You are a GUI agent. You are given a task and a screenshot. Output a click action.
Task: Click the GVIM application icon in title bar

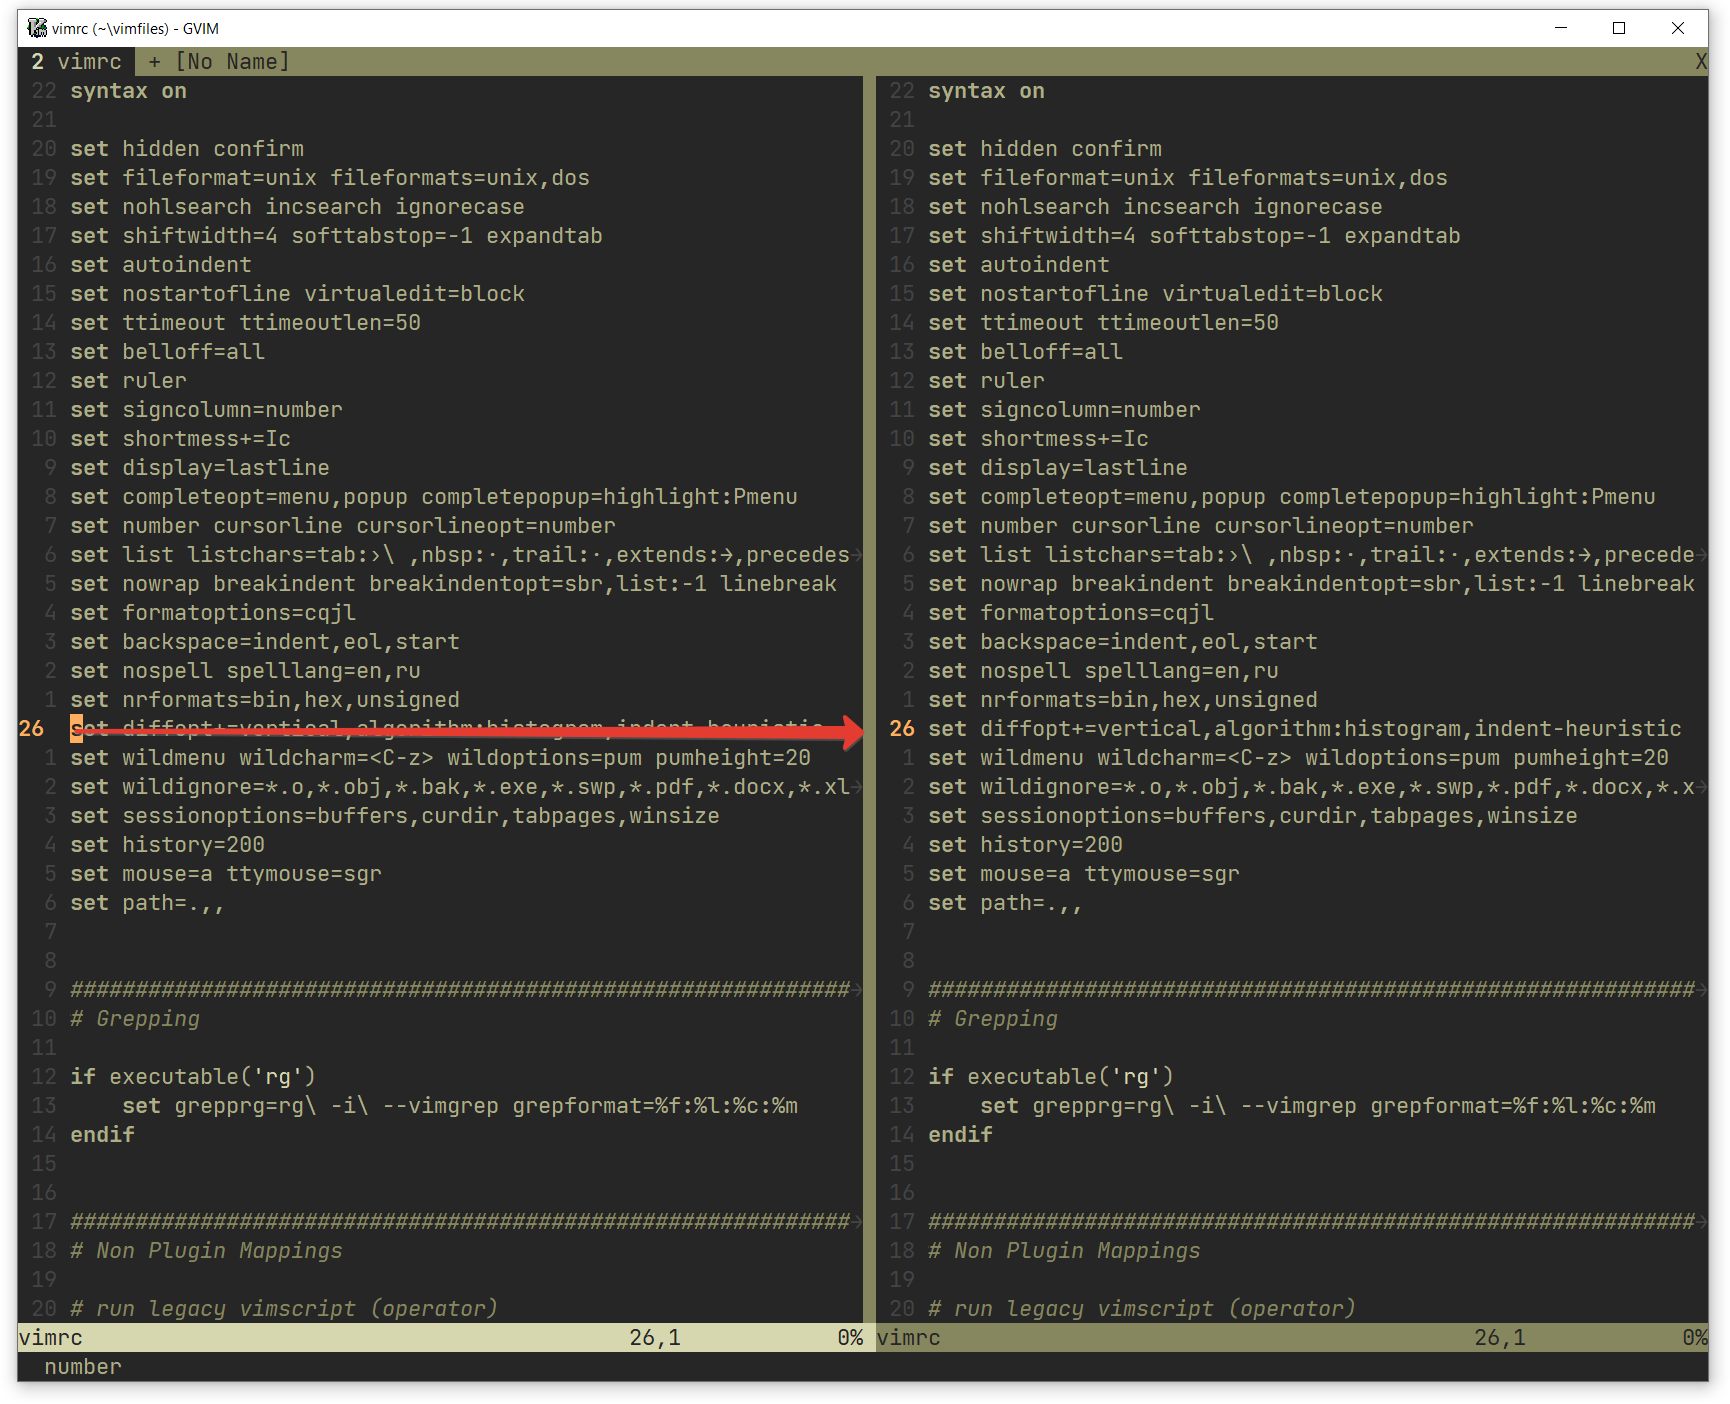click(37, 28)
